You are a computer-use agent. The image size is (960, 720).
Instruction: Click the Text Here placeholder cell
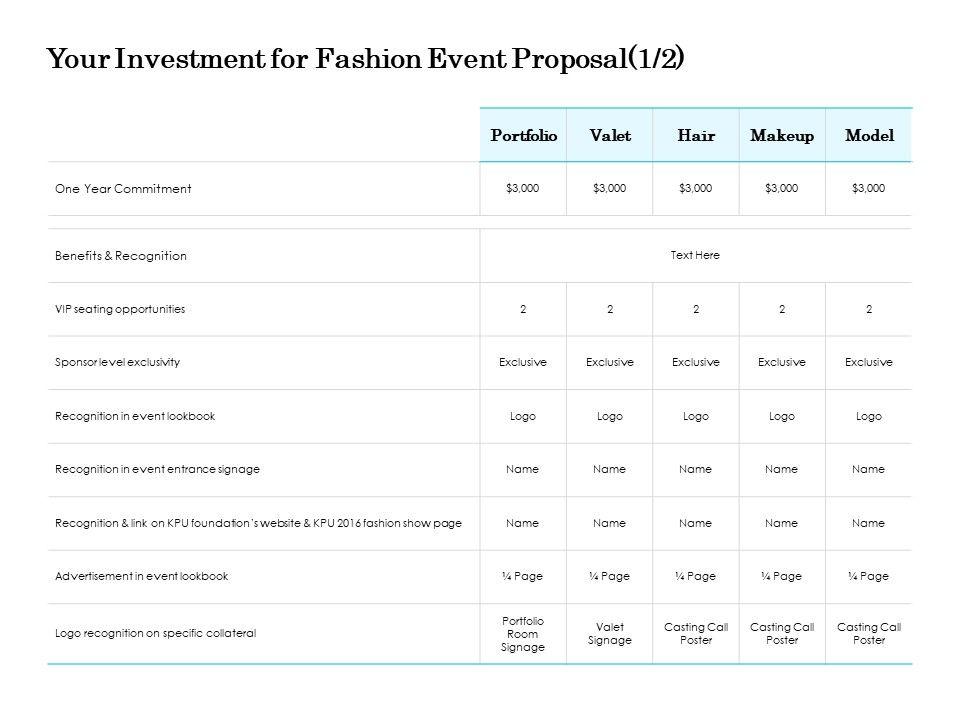(695, 255)
